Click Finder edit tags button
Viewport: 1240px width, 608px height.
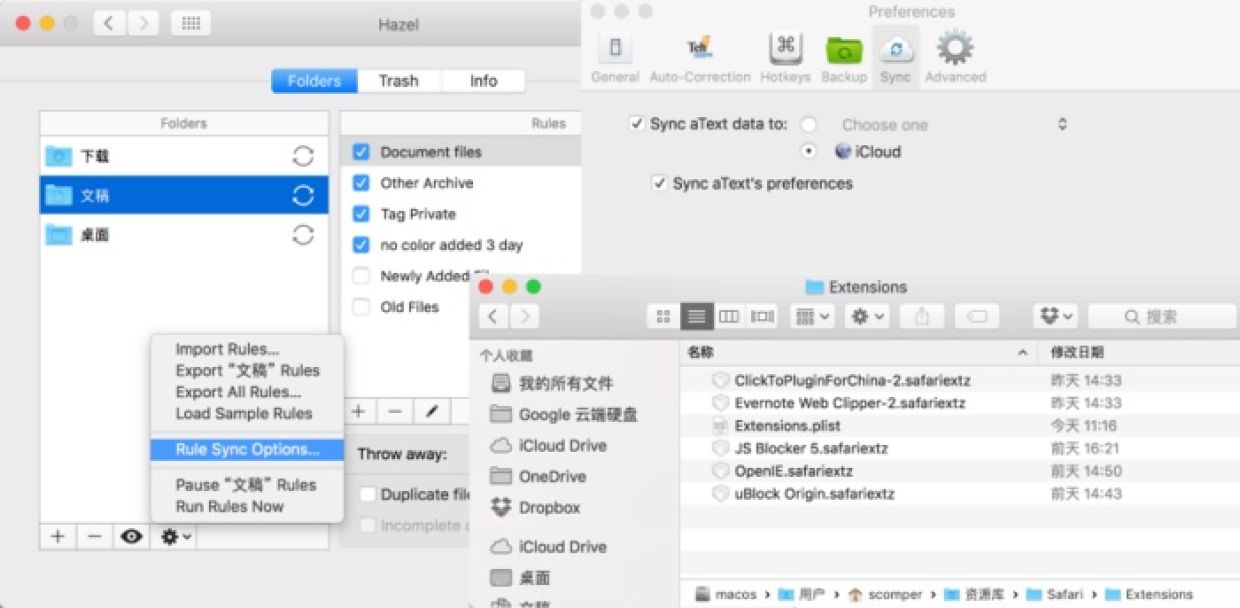coord(977,316)
